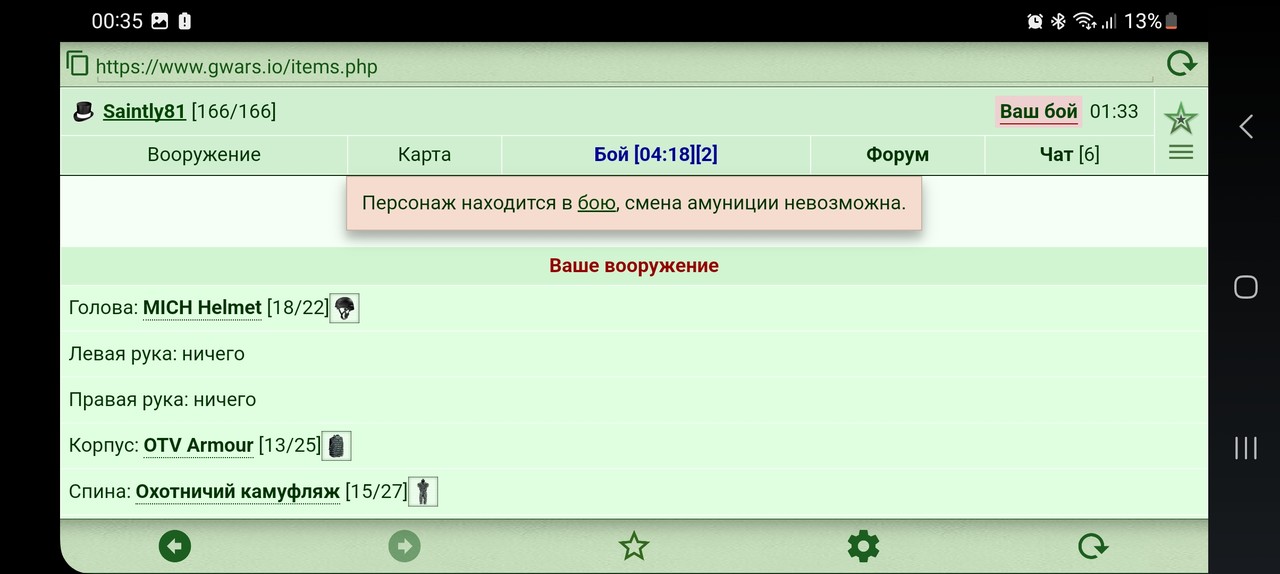
Task: Go forward with the bottom right-arrow button
Action: tap(404, 546)
